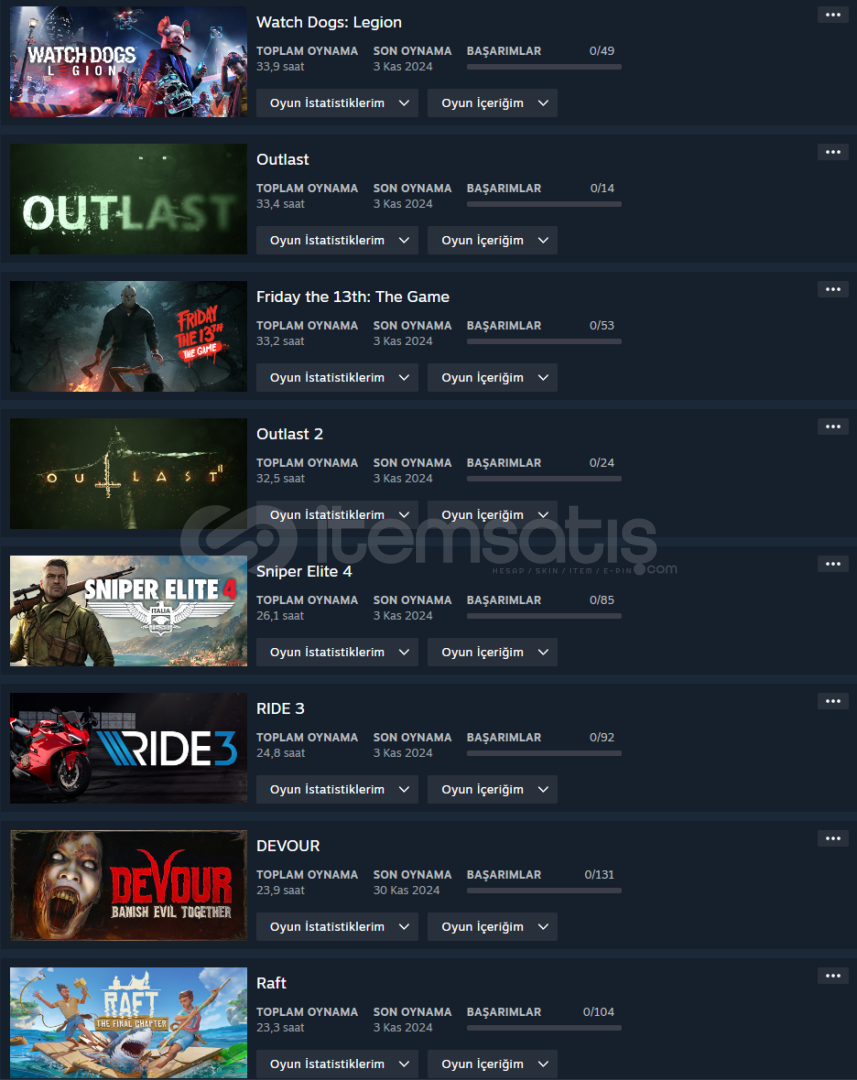The width and height of the screenshot is (857, 1080).
Task: Click the DEVOUR achievements progress bar
Action: click(544, 891)
